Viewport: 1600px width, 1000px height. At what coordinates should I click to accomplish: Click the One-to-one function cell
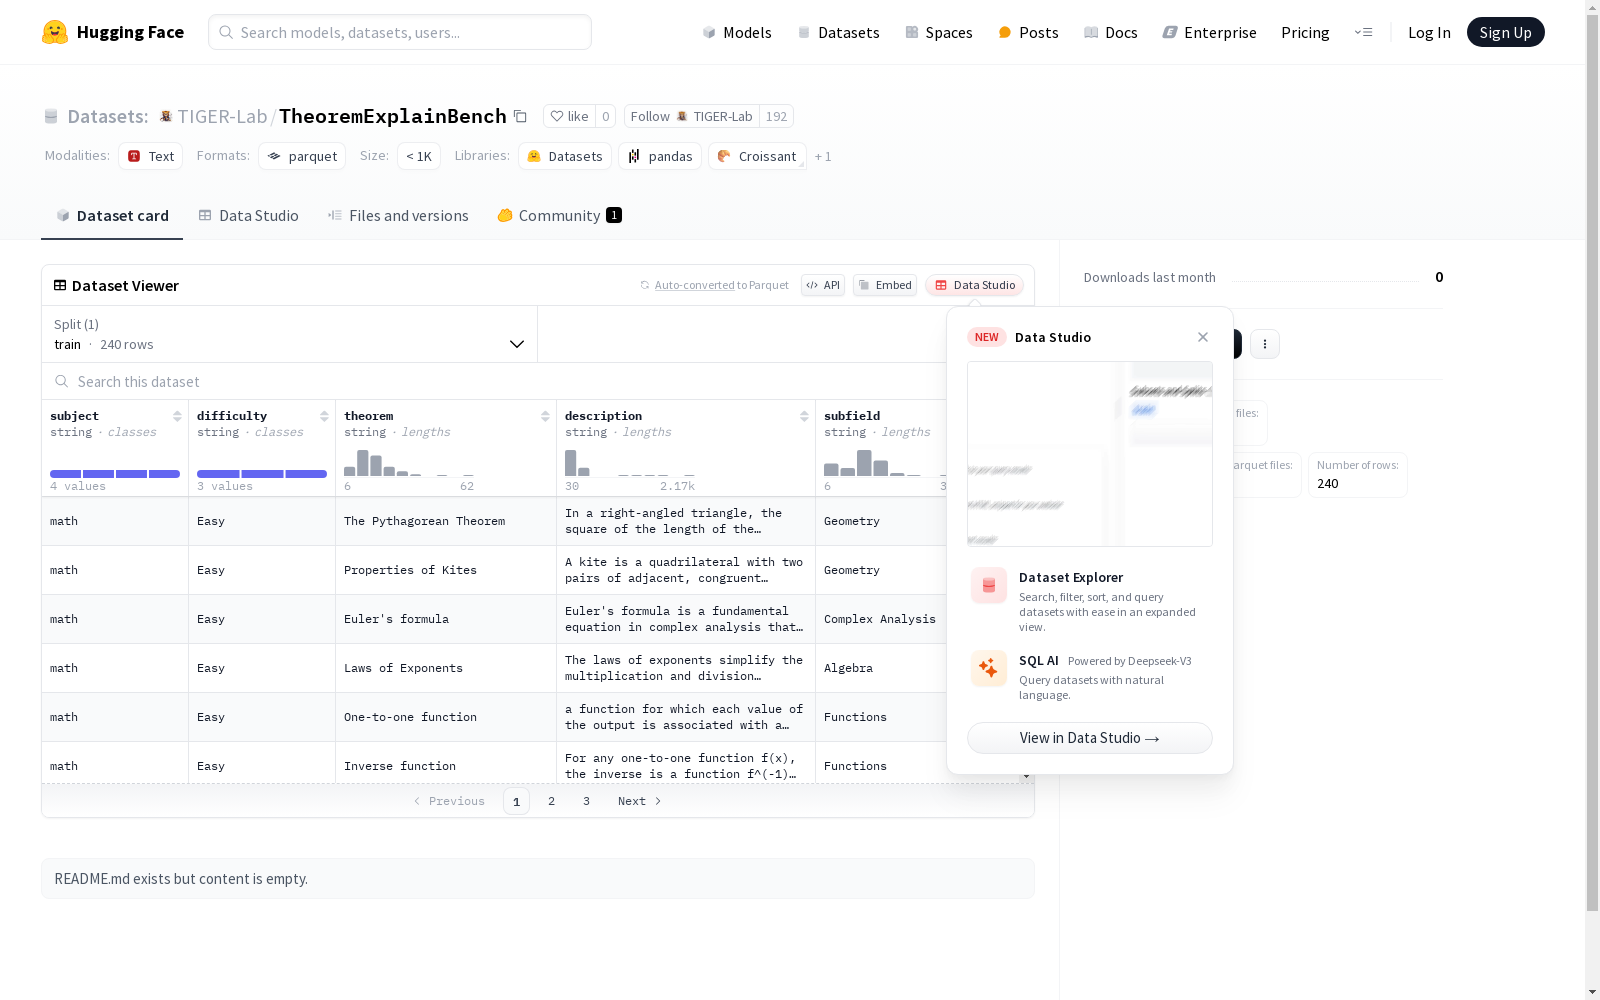click(446, 717)
